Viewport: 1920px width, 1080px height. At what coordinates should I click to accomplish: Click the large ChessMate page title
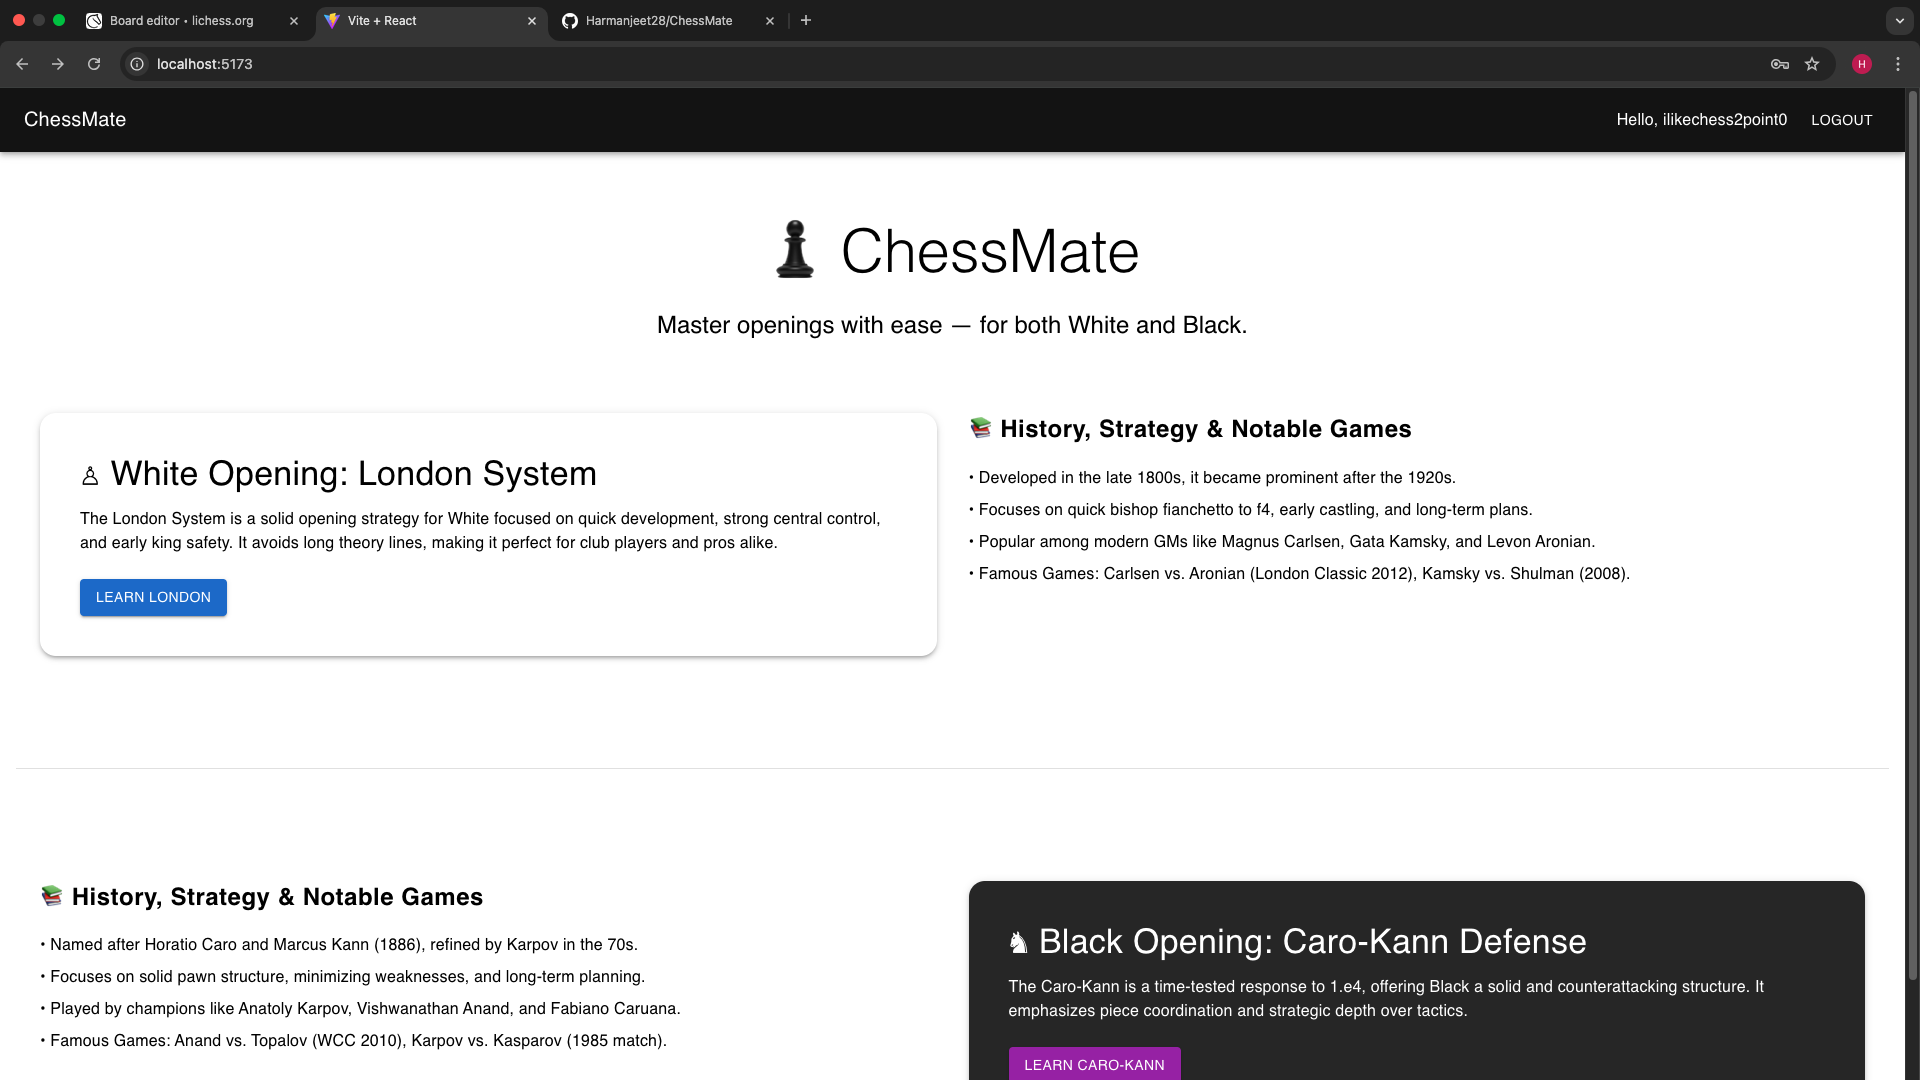pos(989,251)
